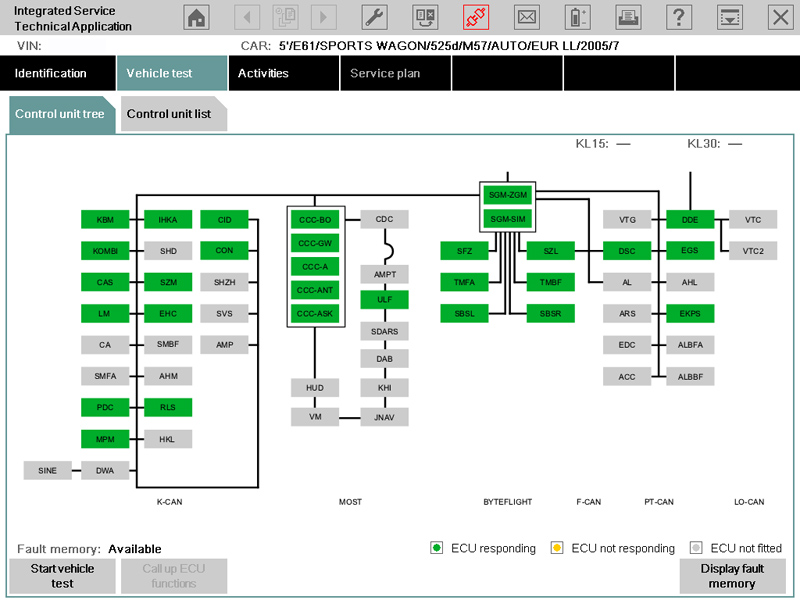Click the grey JNAV unit box

(384, 417)
